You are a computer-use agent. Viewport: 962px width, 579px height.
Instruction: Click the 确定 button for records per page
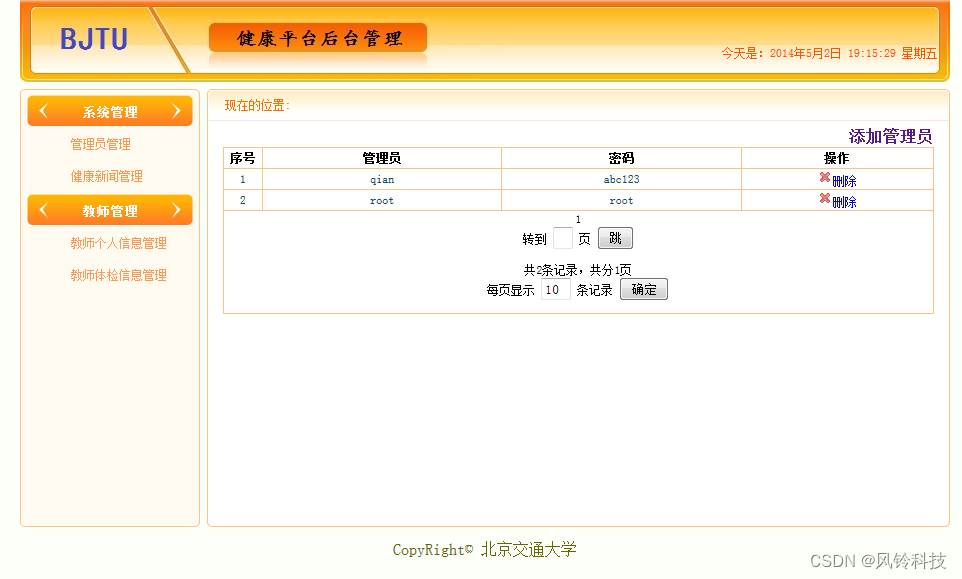pos(644,290)
